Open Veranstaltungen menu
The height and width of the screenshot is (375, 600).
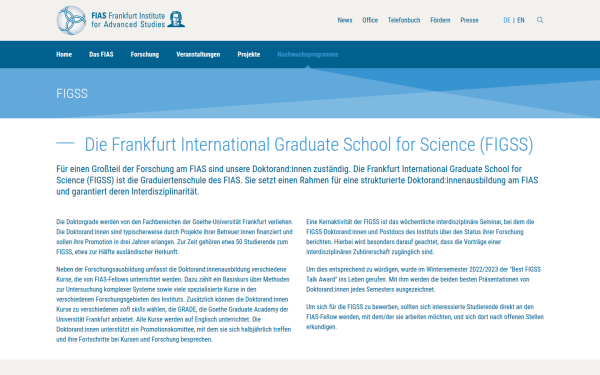coord(198,54)
